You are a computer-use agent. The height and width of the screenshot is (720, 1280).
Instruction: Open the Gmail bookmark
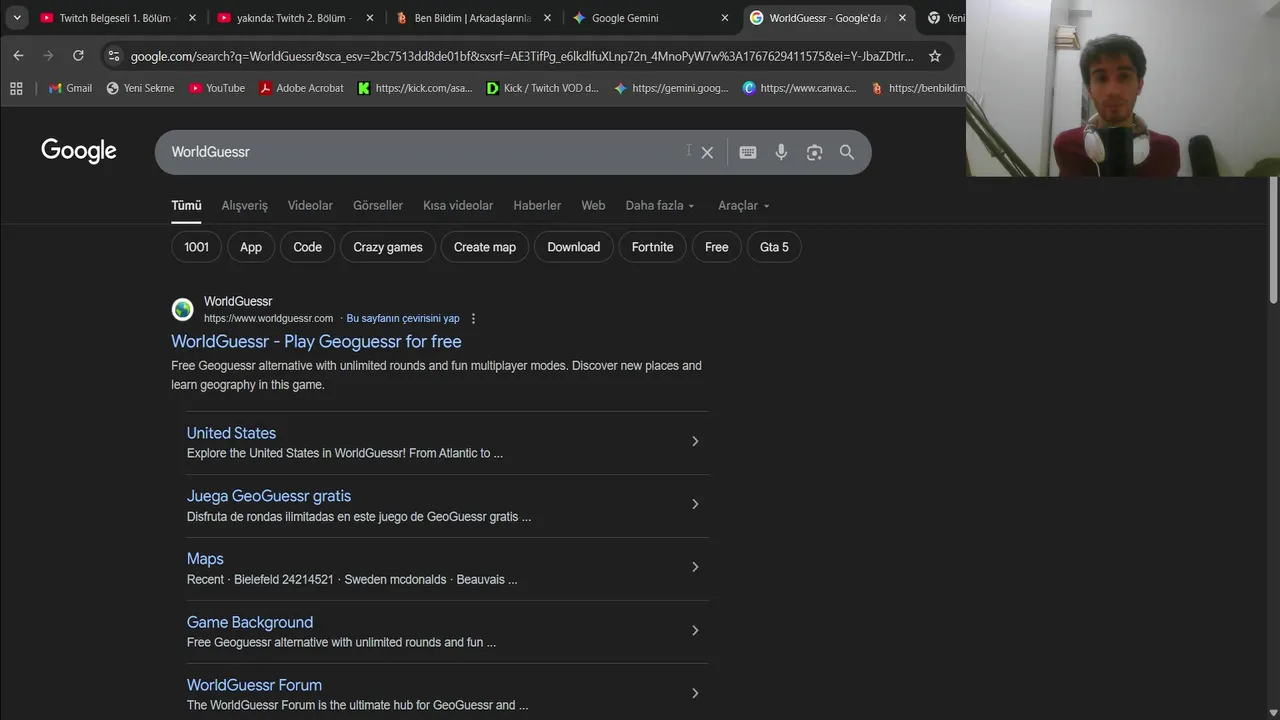tap(70, 88)
